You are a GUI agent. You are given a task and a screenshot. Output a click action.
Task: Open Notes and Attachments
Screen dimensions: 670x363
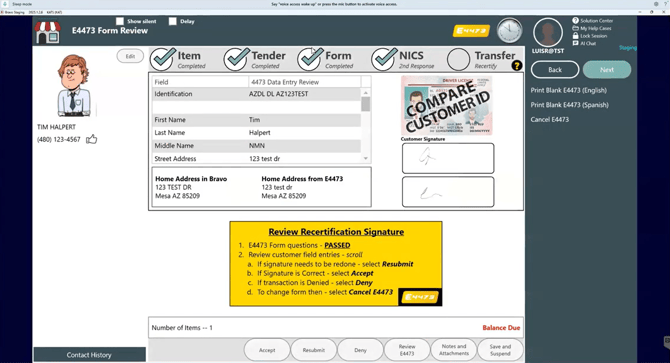[454, 350]
